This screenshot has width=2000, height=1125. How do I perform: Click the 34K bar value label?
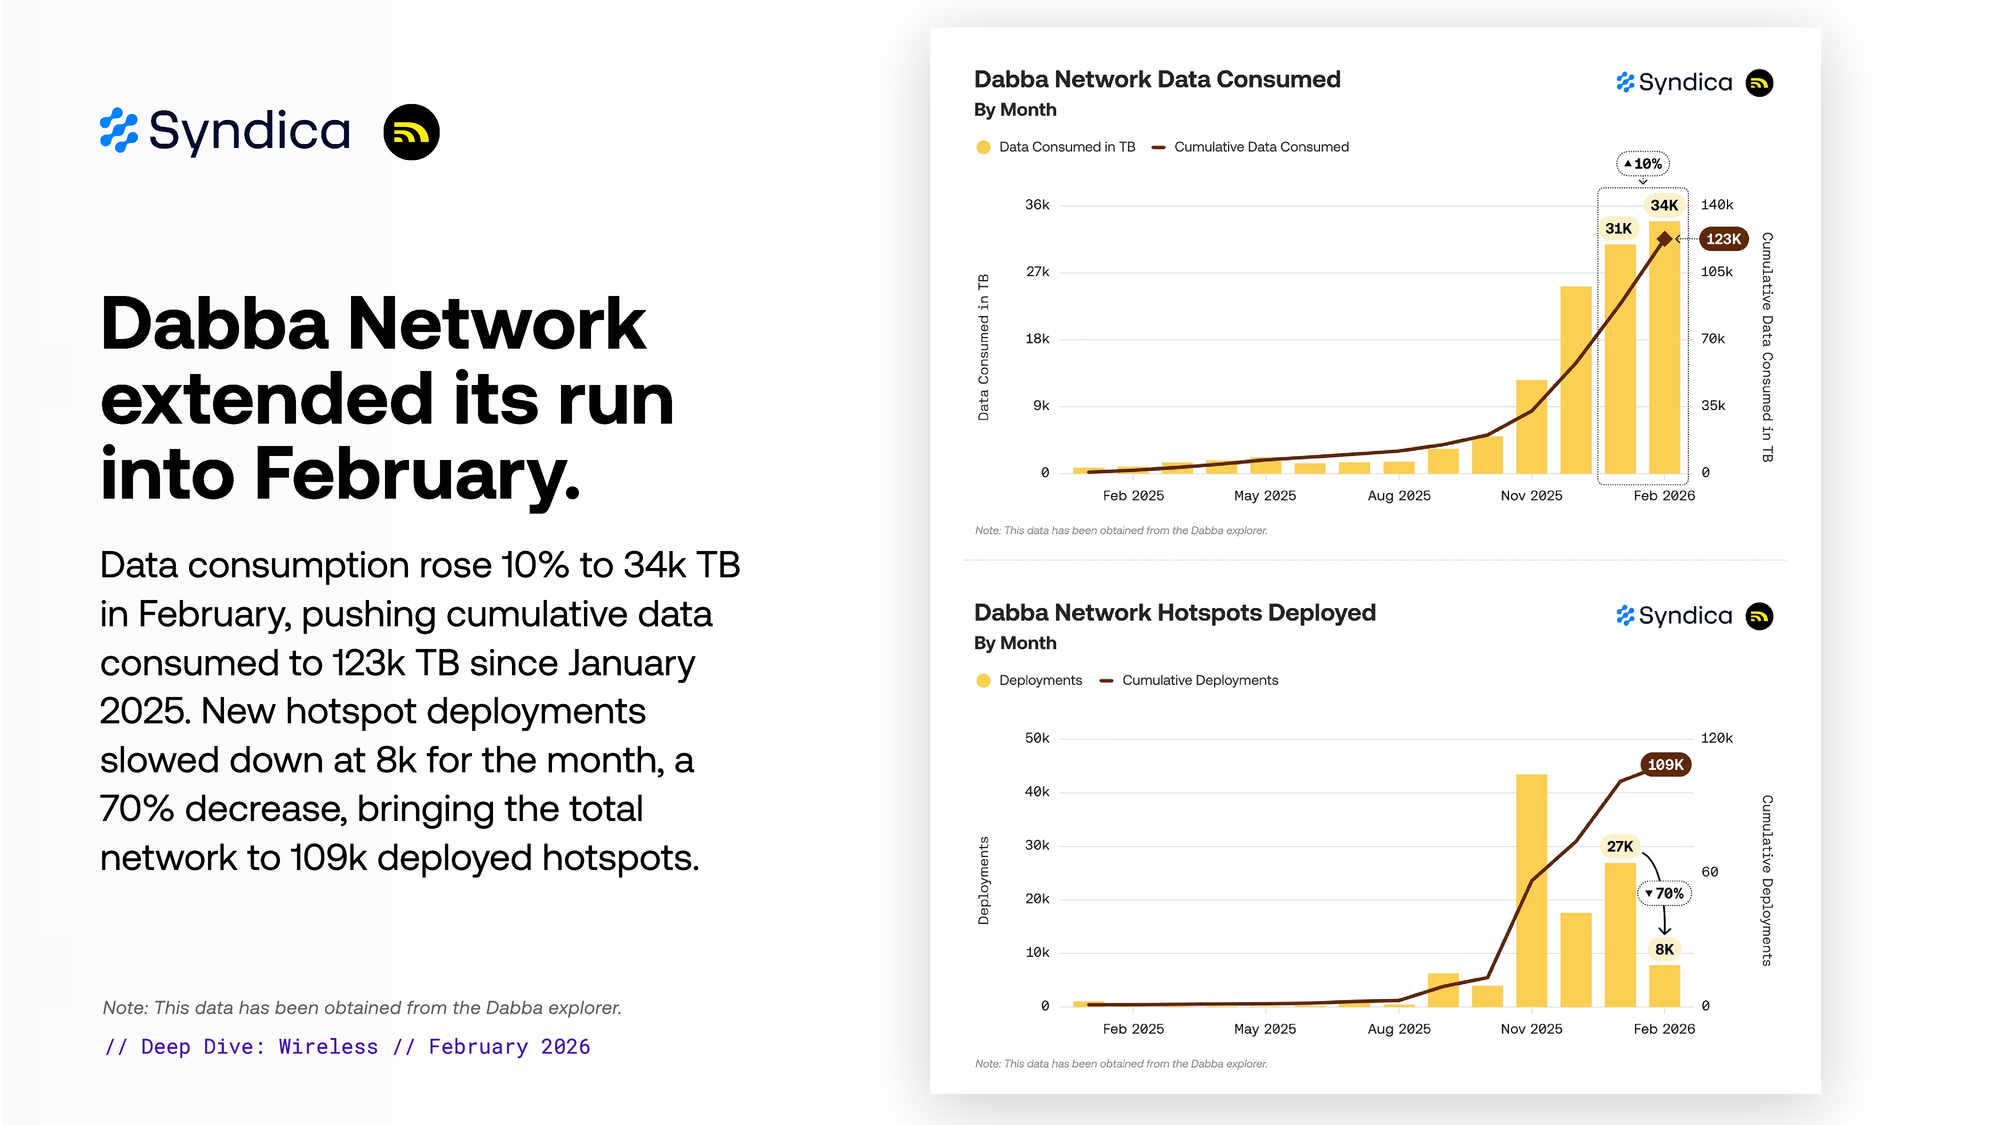[x=1664, y=205]
